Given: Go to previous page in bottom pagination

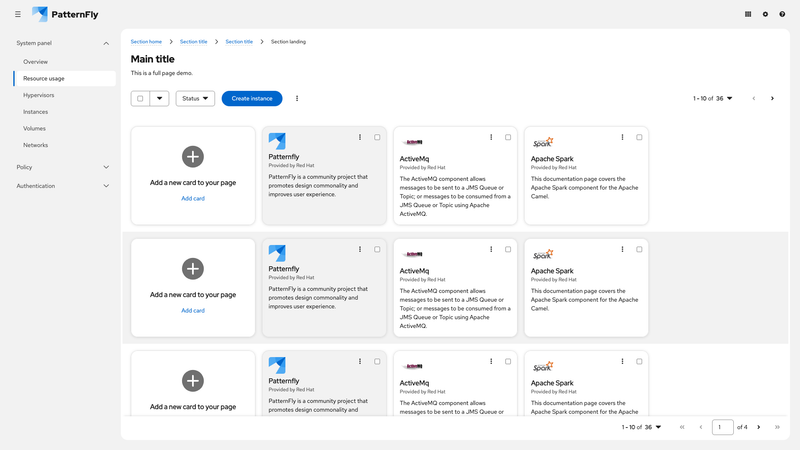Looking at the screenshot, I should [x=701, y=427].
